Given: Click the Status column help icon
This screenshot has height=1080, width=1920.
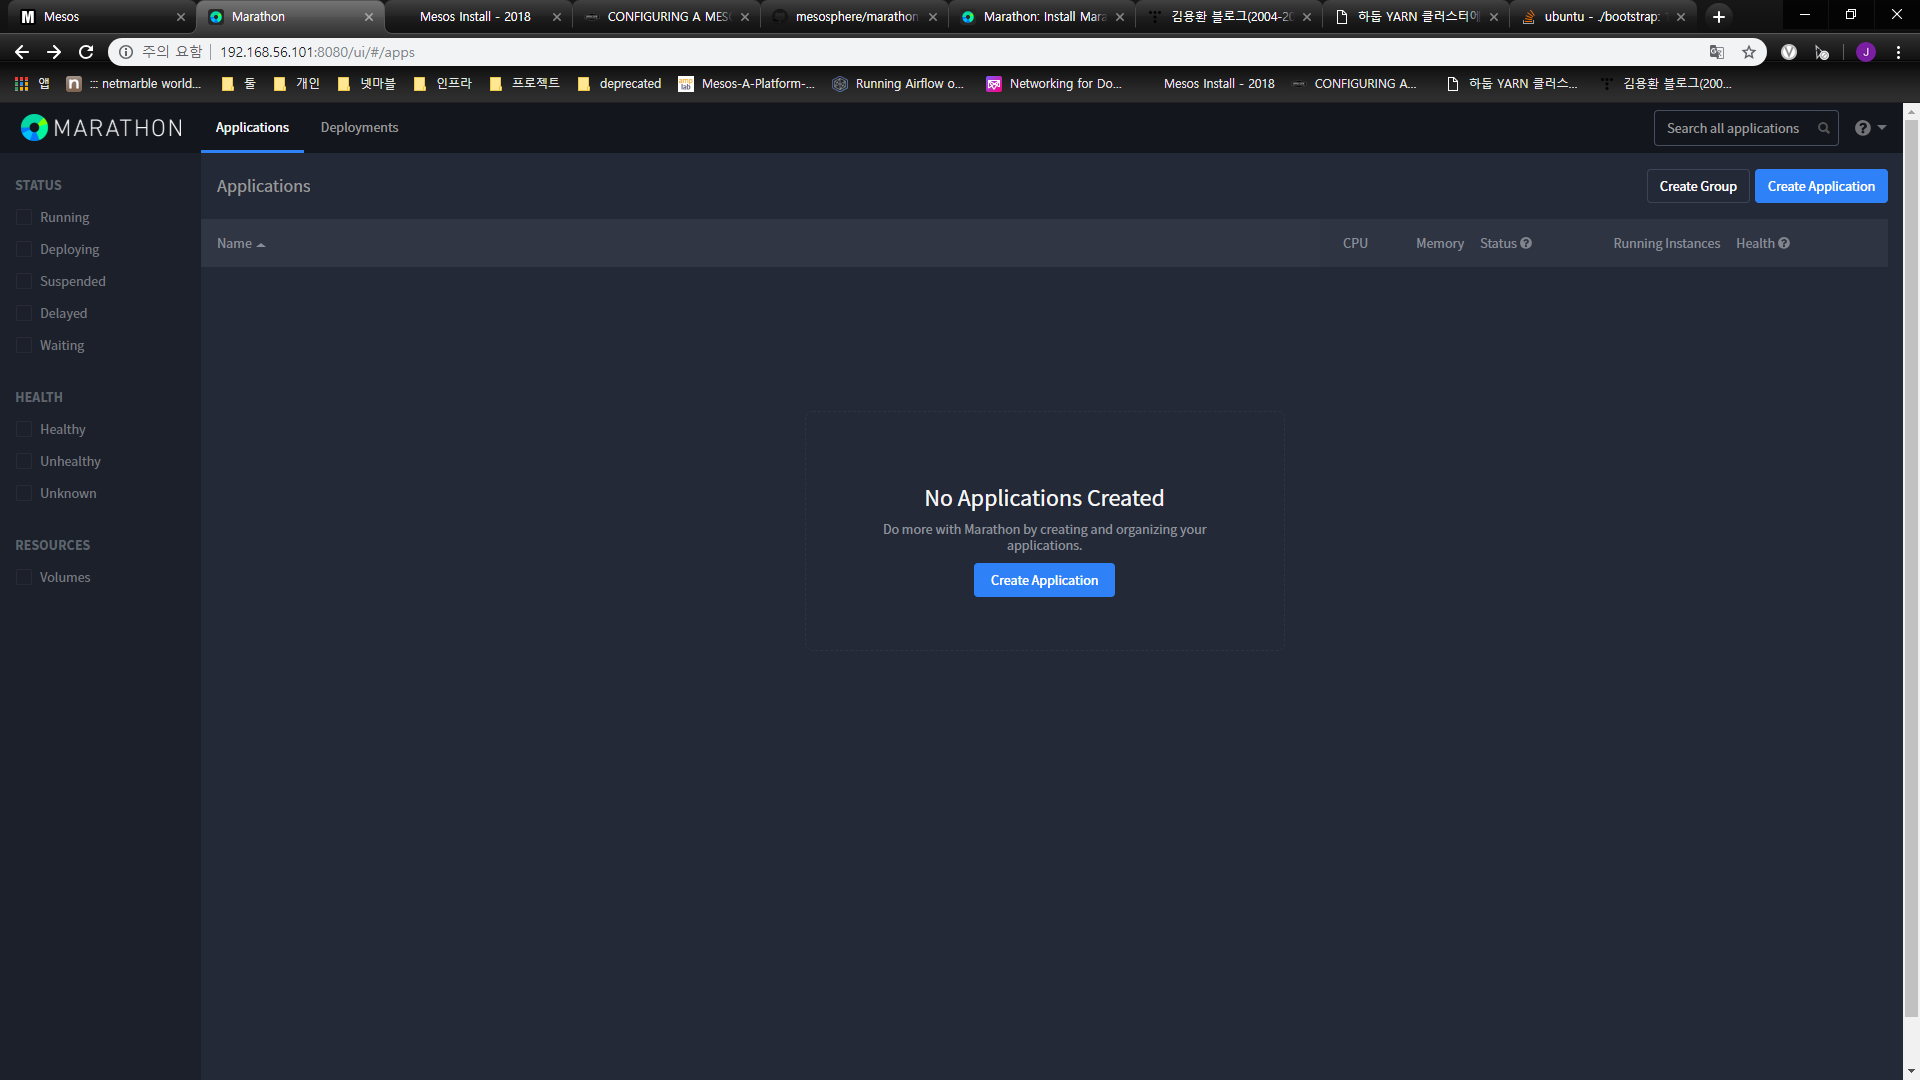Looking at the screenshot, I should [x=1526, y=243].
